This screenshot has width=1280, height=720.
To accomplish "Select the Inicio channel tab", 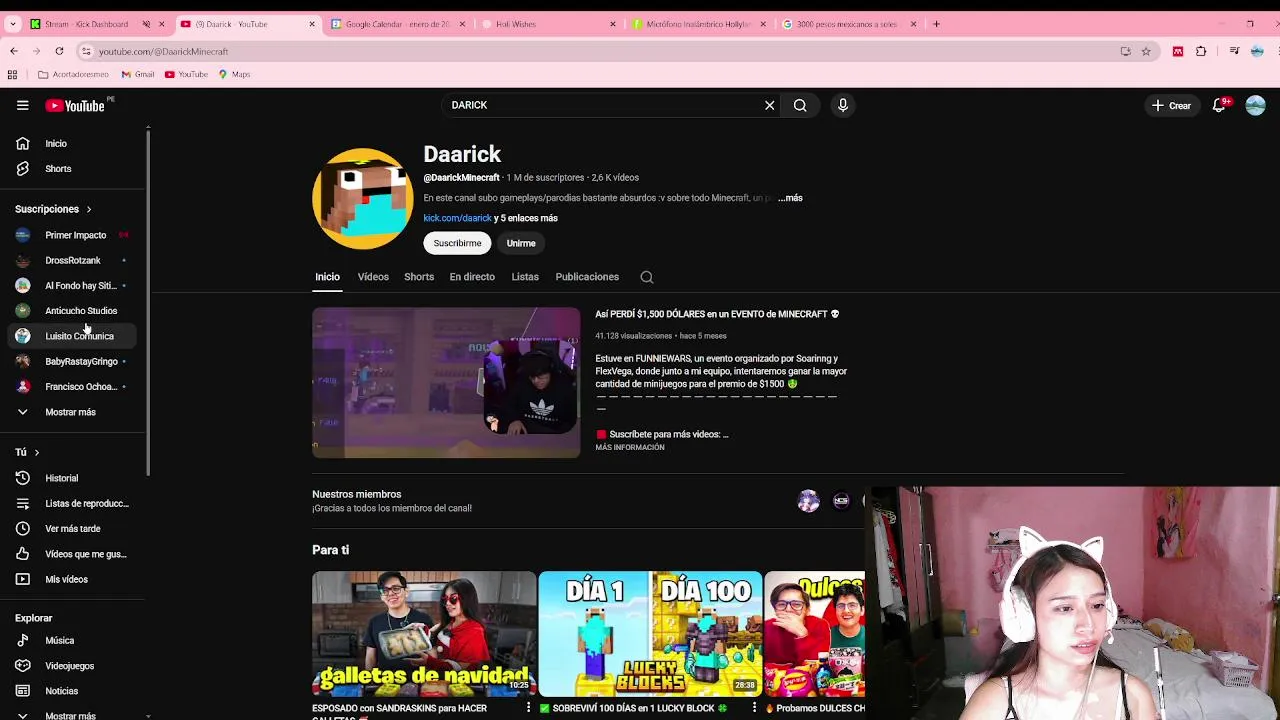I will coord(327,277).
